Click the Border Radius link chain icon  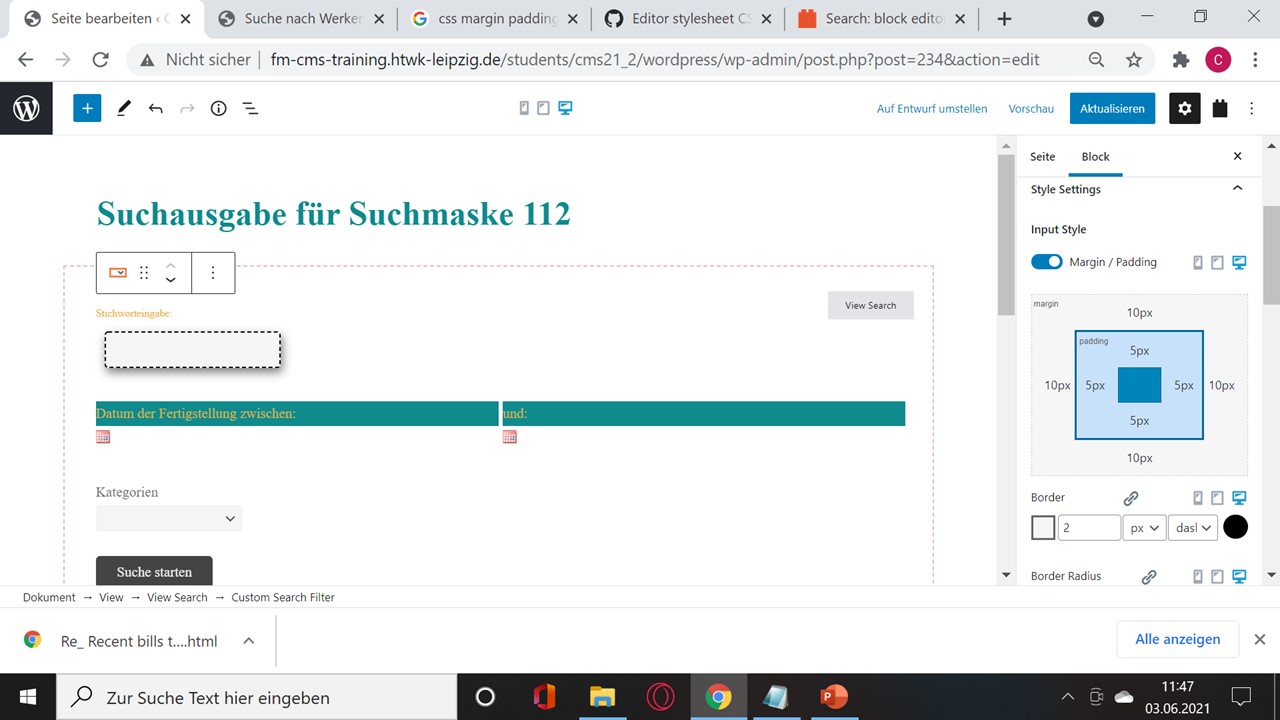(x=1149, y=577)
